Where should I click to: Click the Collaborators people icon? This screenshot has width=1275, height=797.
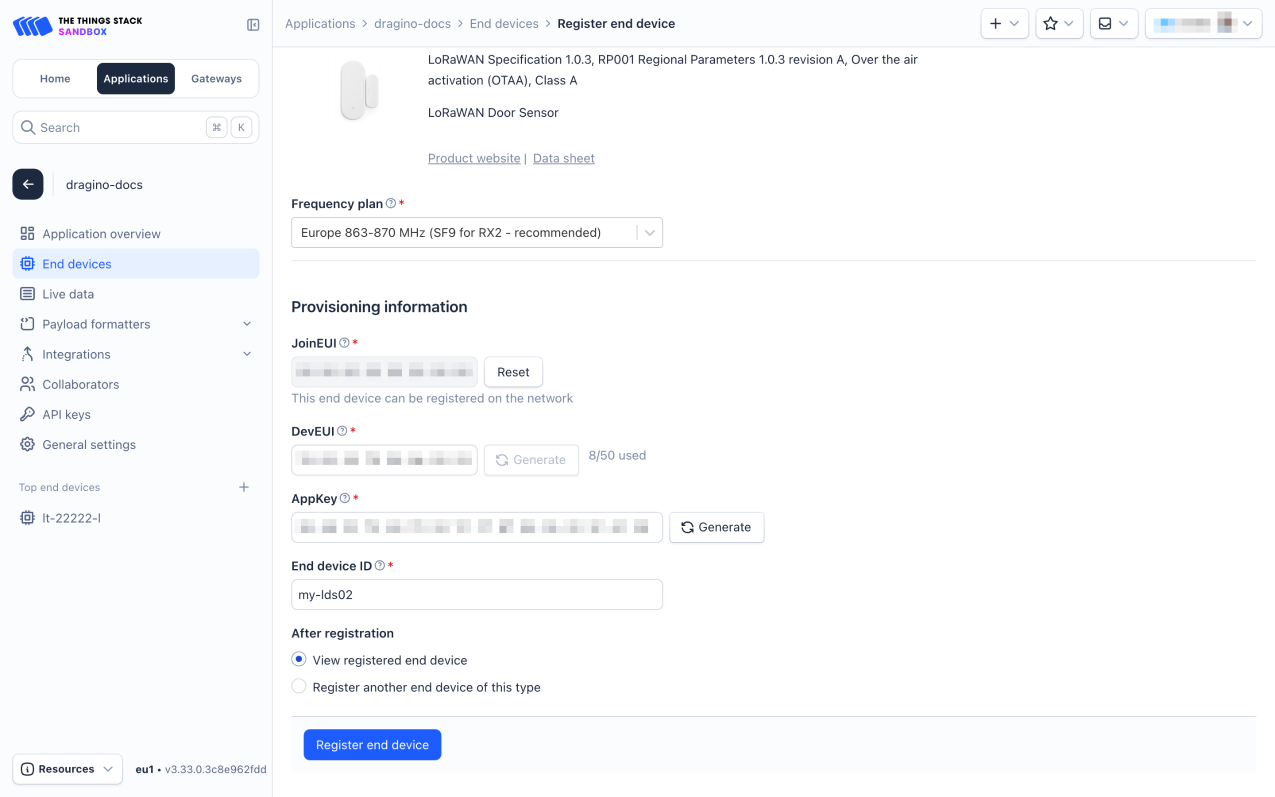tap(27, 384)
